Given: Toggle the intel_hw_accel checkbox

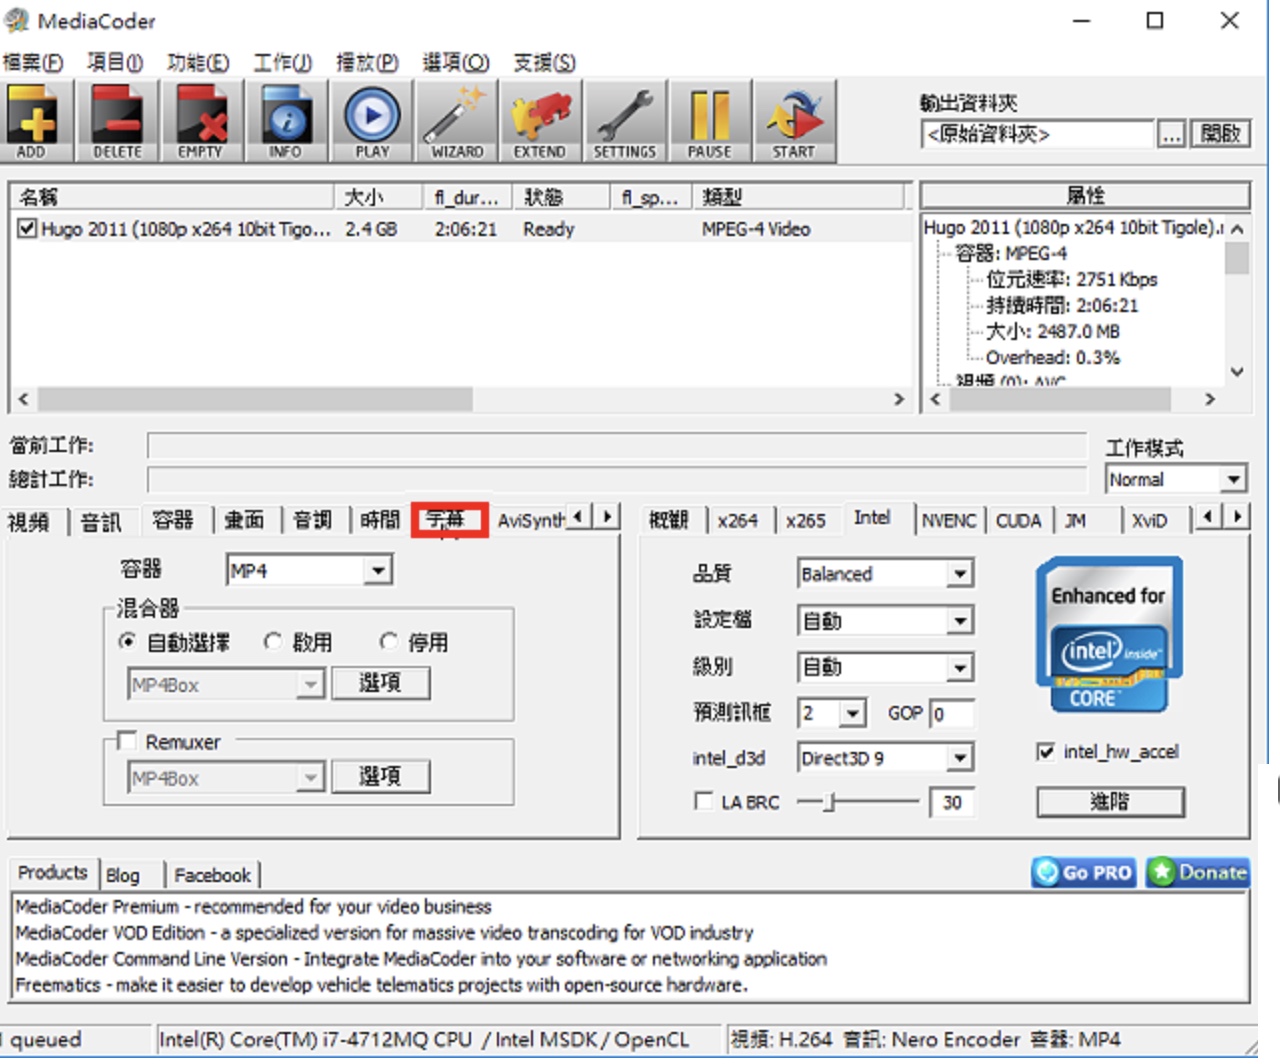Looking at the screenshot, I should coord(1046,751).
